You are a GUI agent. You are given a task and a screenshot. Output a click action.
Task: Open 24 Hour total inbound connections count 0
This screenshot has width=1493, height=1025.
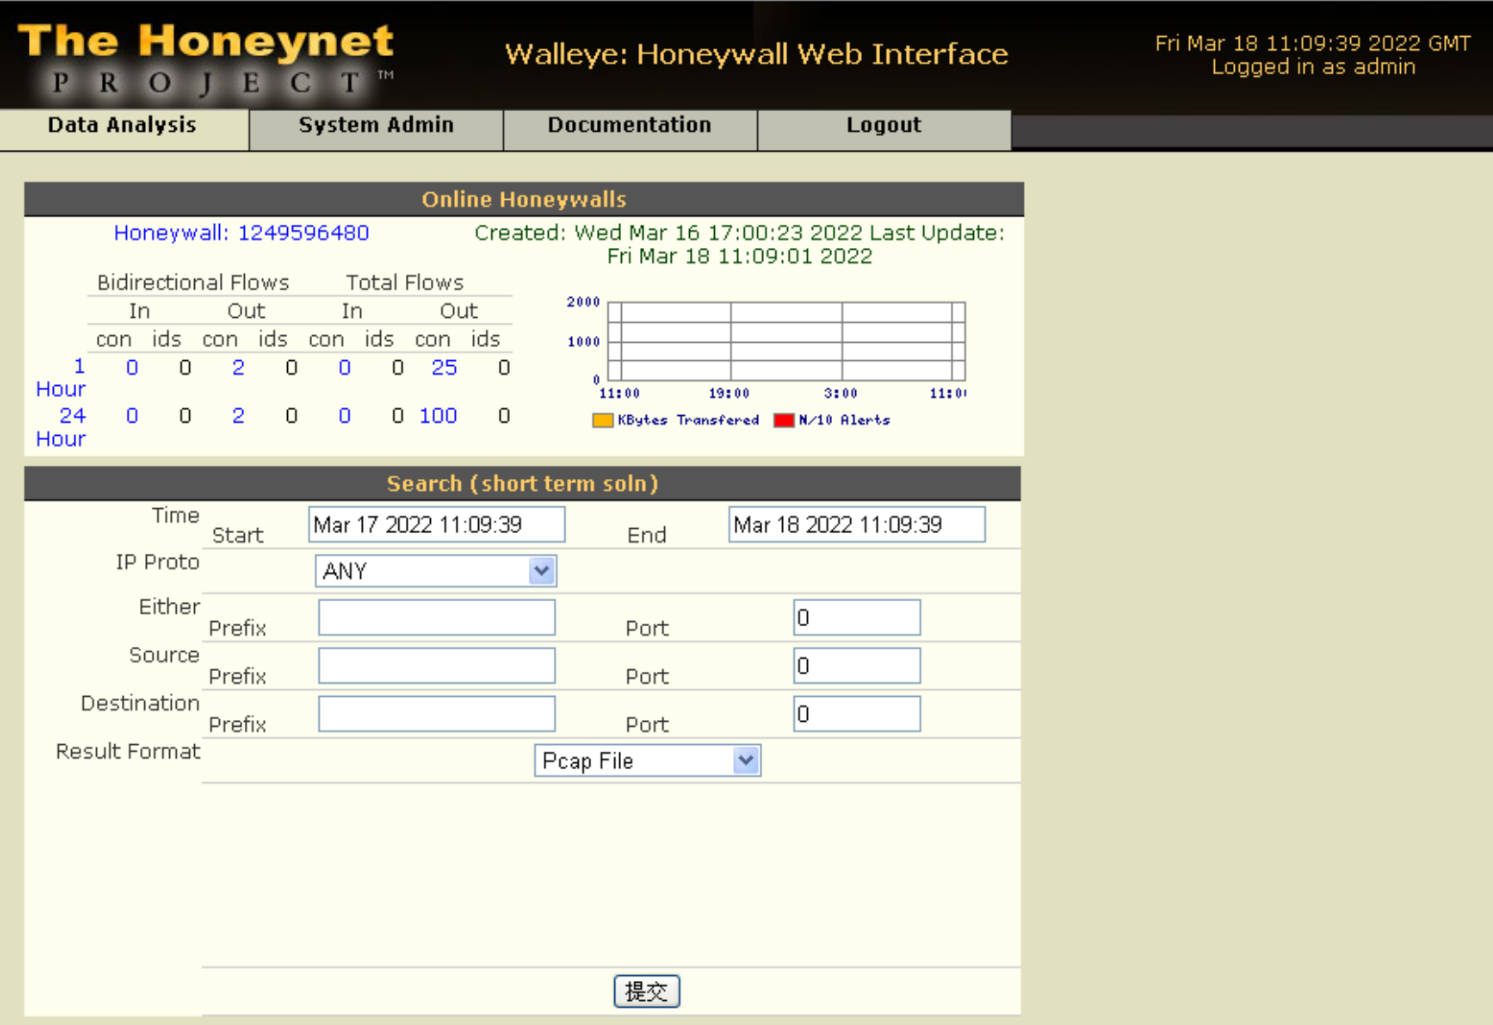[x=345, y=416]
